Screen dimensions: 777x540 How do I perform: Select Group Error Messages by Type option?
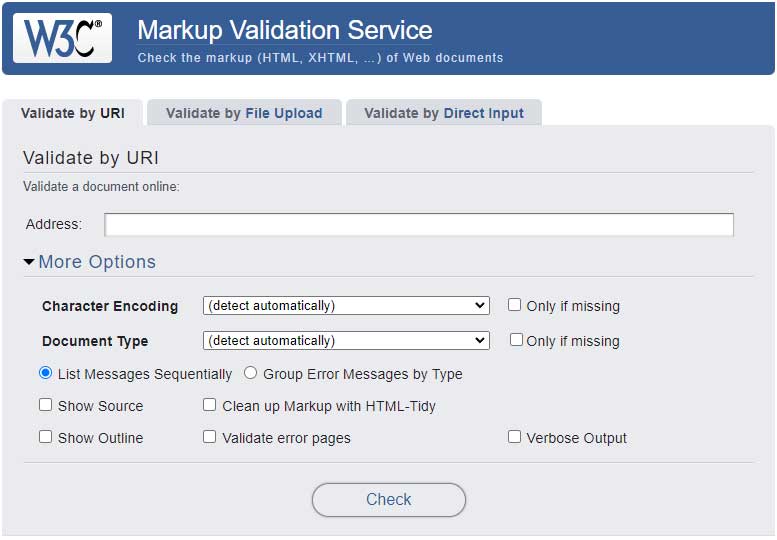tap(251, 373)
